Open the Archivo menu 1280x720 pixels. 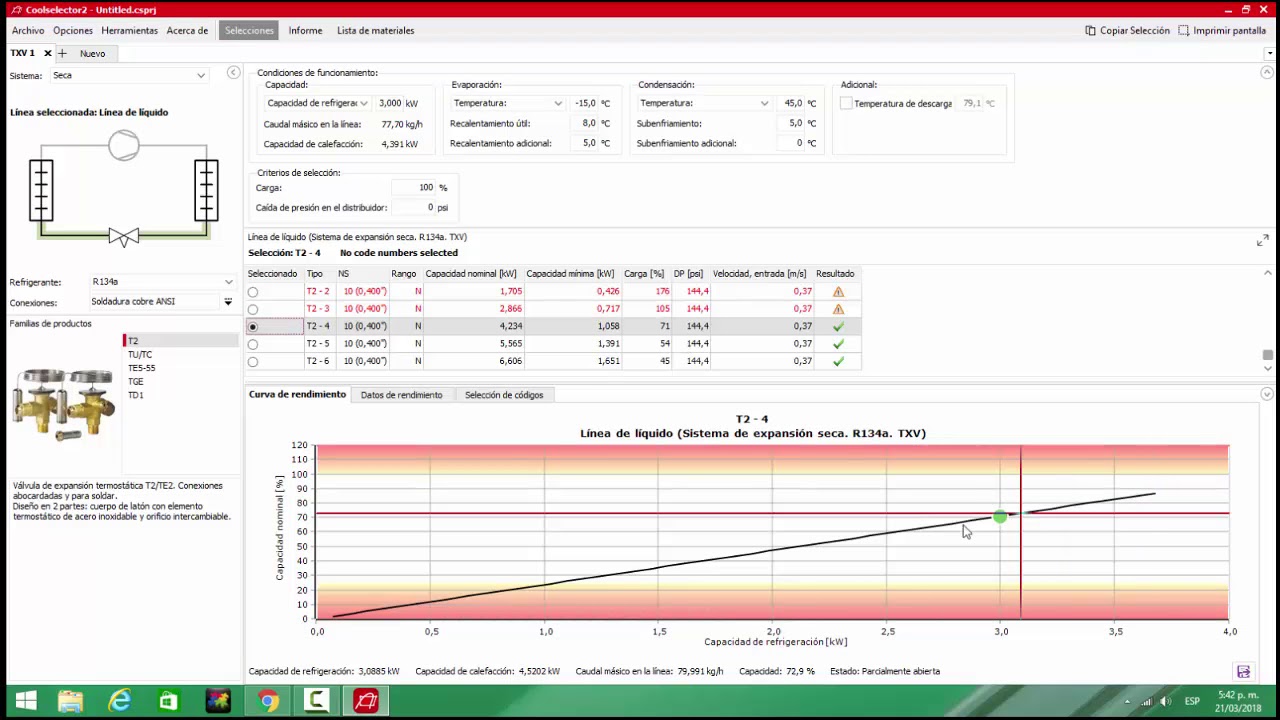[x=28, y=30]
